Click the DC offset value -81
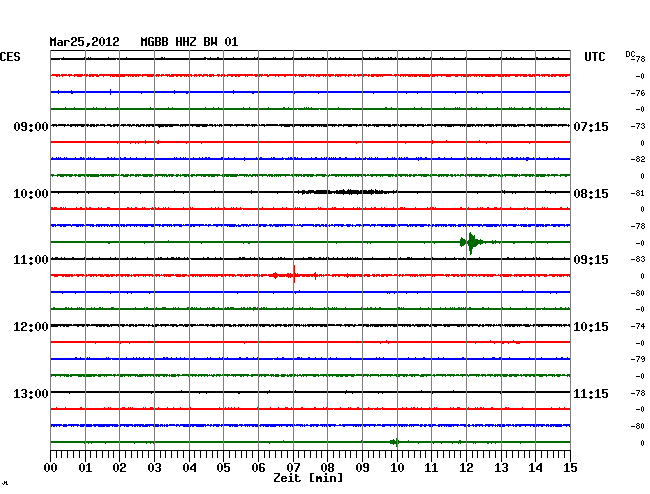The width and height of the screenshot is (650, 494). pyautogui.click(x=638, y=193)
